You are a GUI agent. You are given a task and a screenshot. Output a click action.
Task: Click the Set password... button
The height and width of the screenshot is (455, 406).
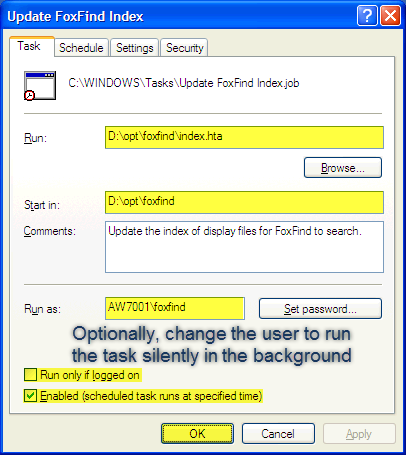pos(320,309)
